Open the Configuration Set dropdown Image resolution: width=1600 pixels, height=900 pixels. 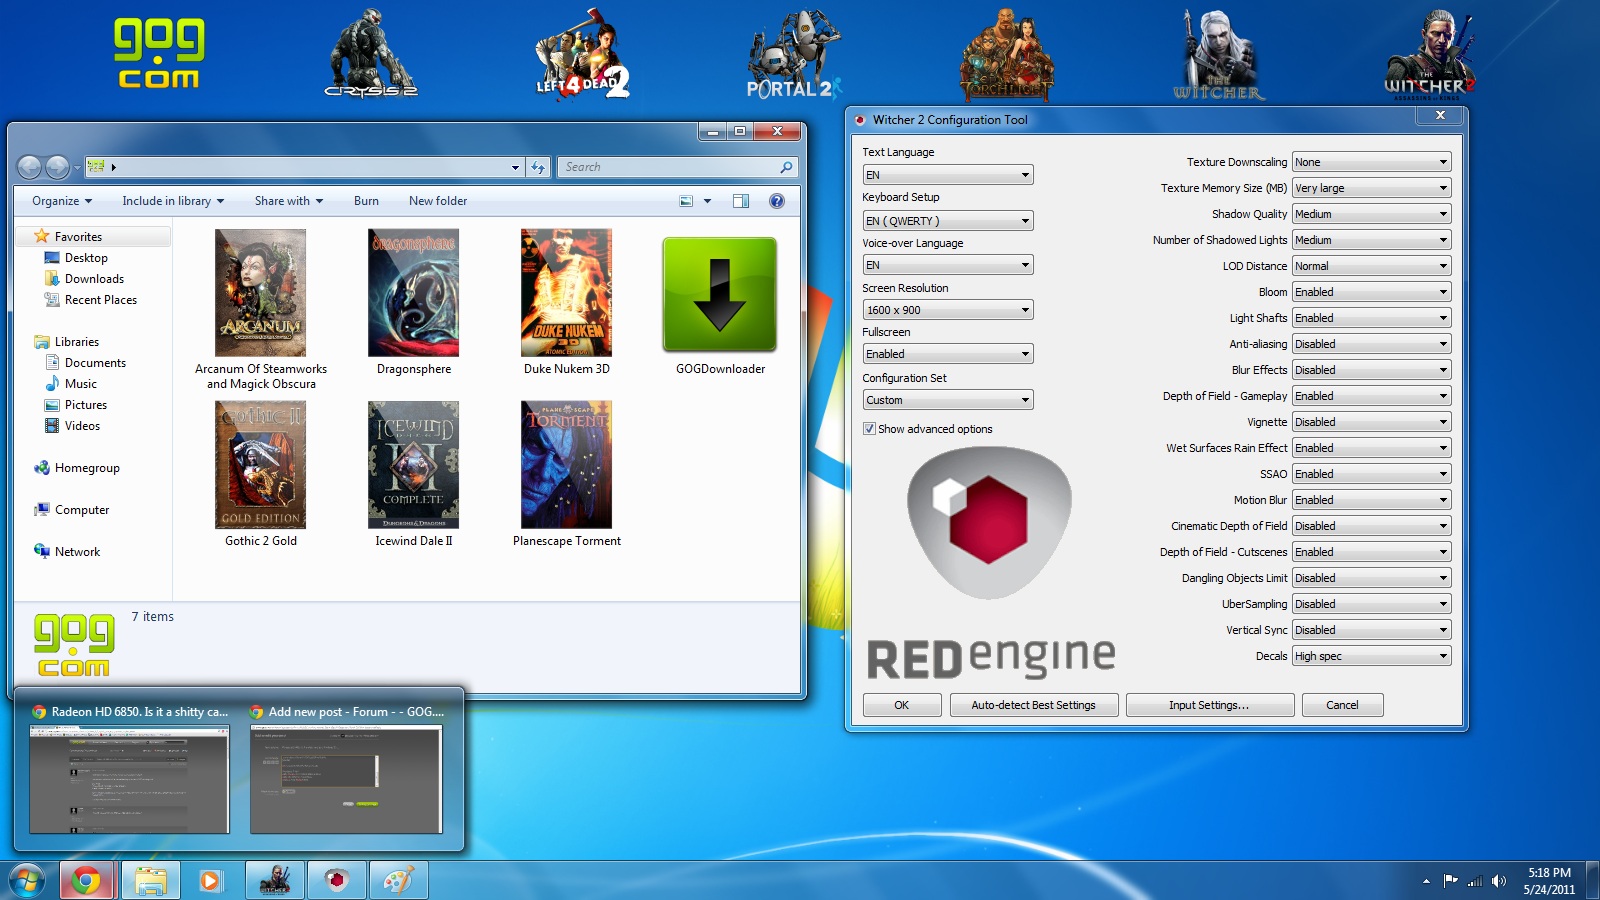coord(948,400)
